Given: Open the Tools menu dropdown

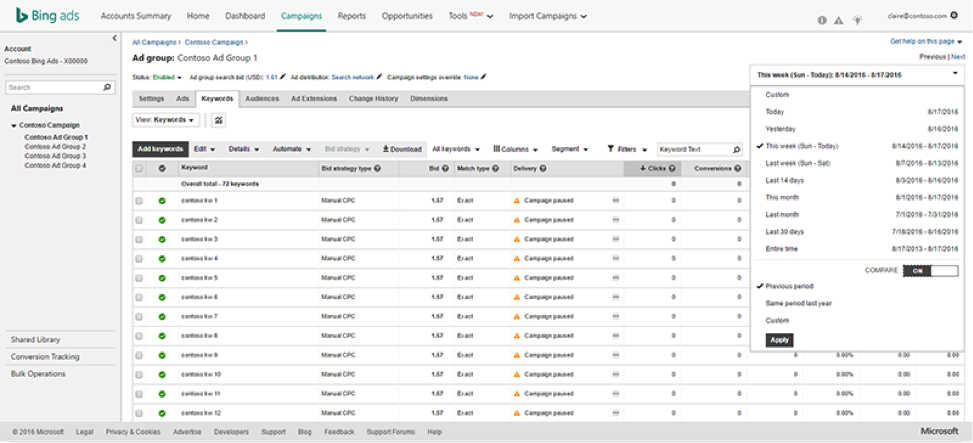Looking at the screenshot, I should (x=471, y=16).
